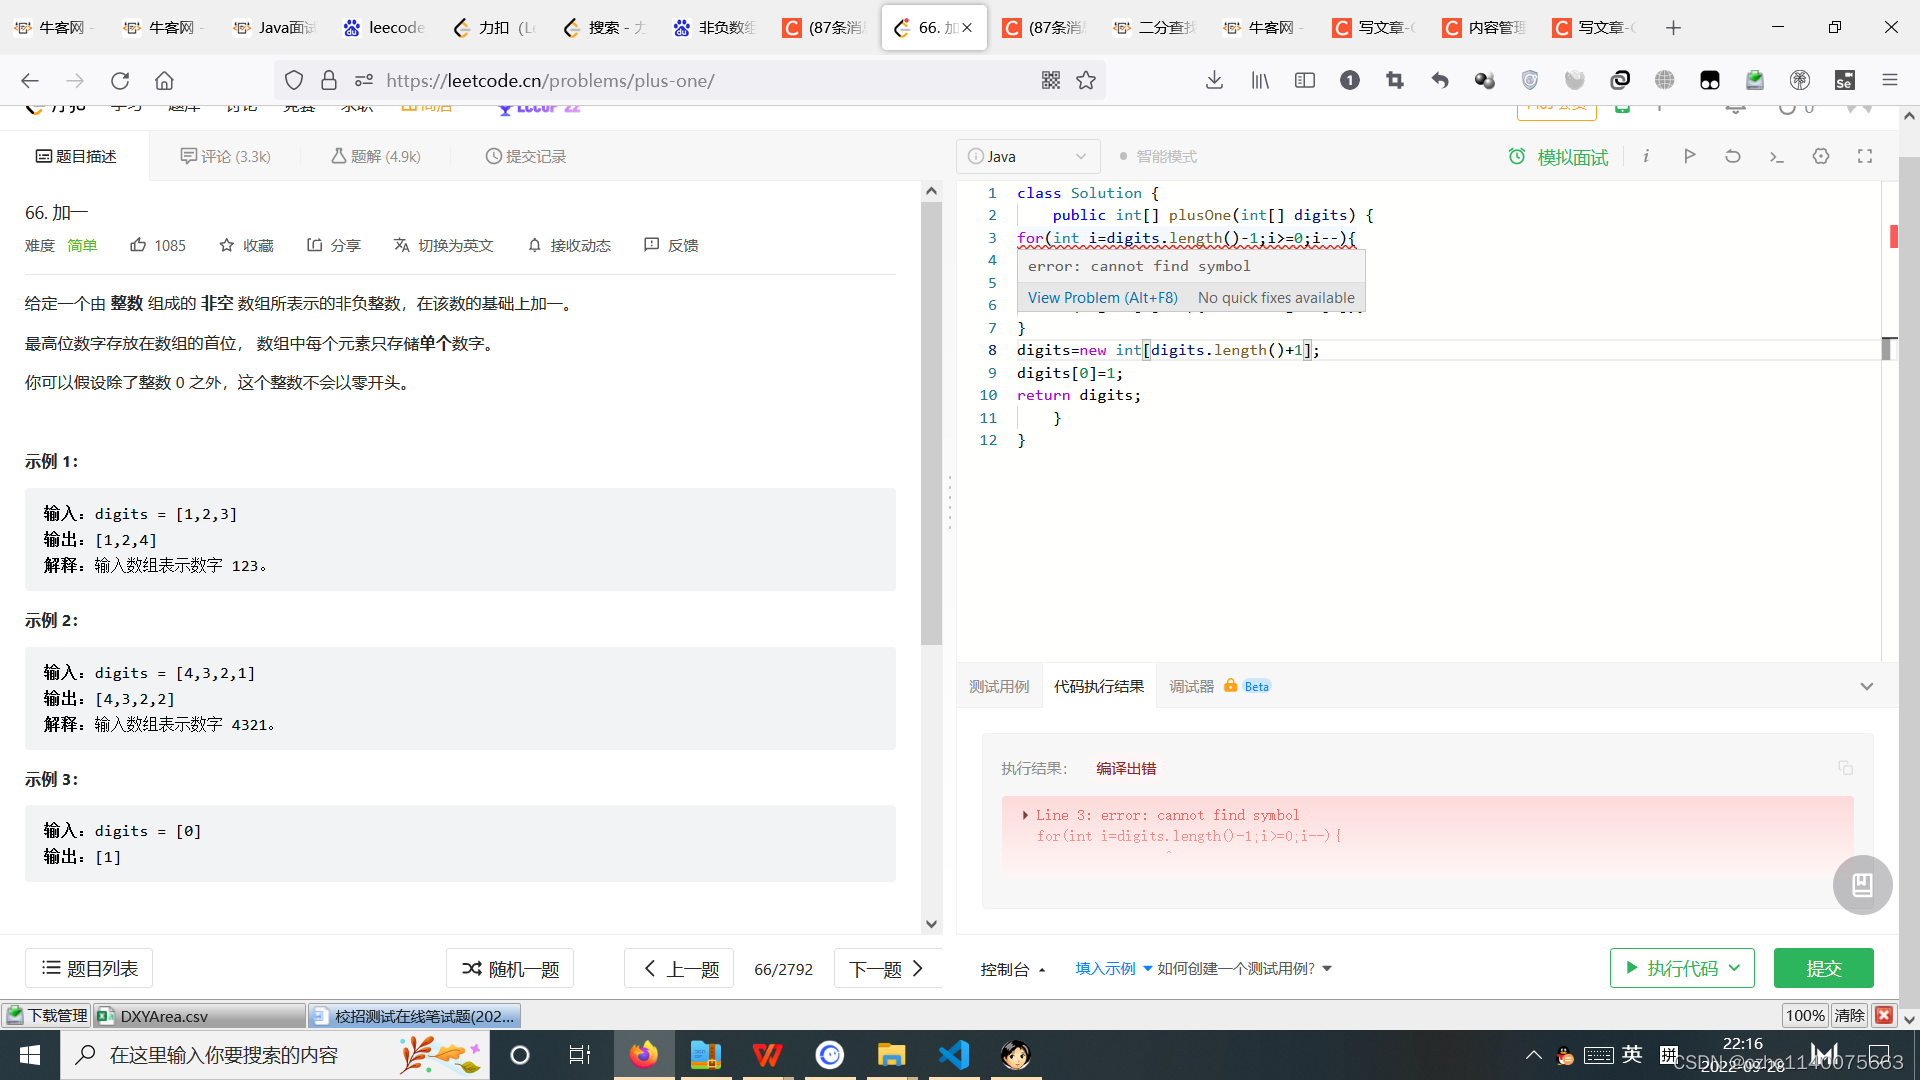1920x1080 pixels.
Task: Bookmark this page with the star icon
Action: 1086,81
